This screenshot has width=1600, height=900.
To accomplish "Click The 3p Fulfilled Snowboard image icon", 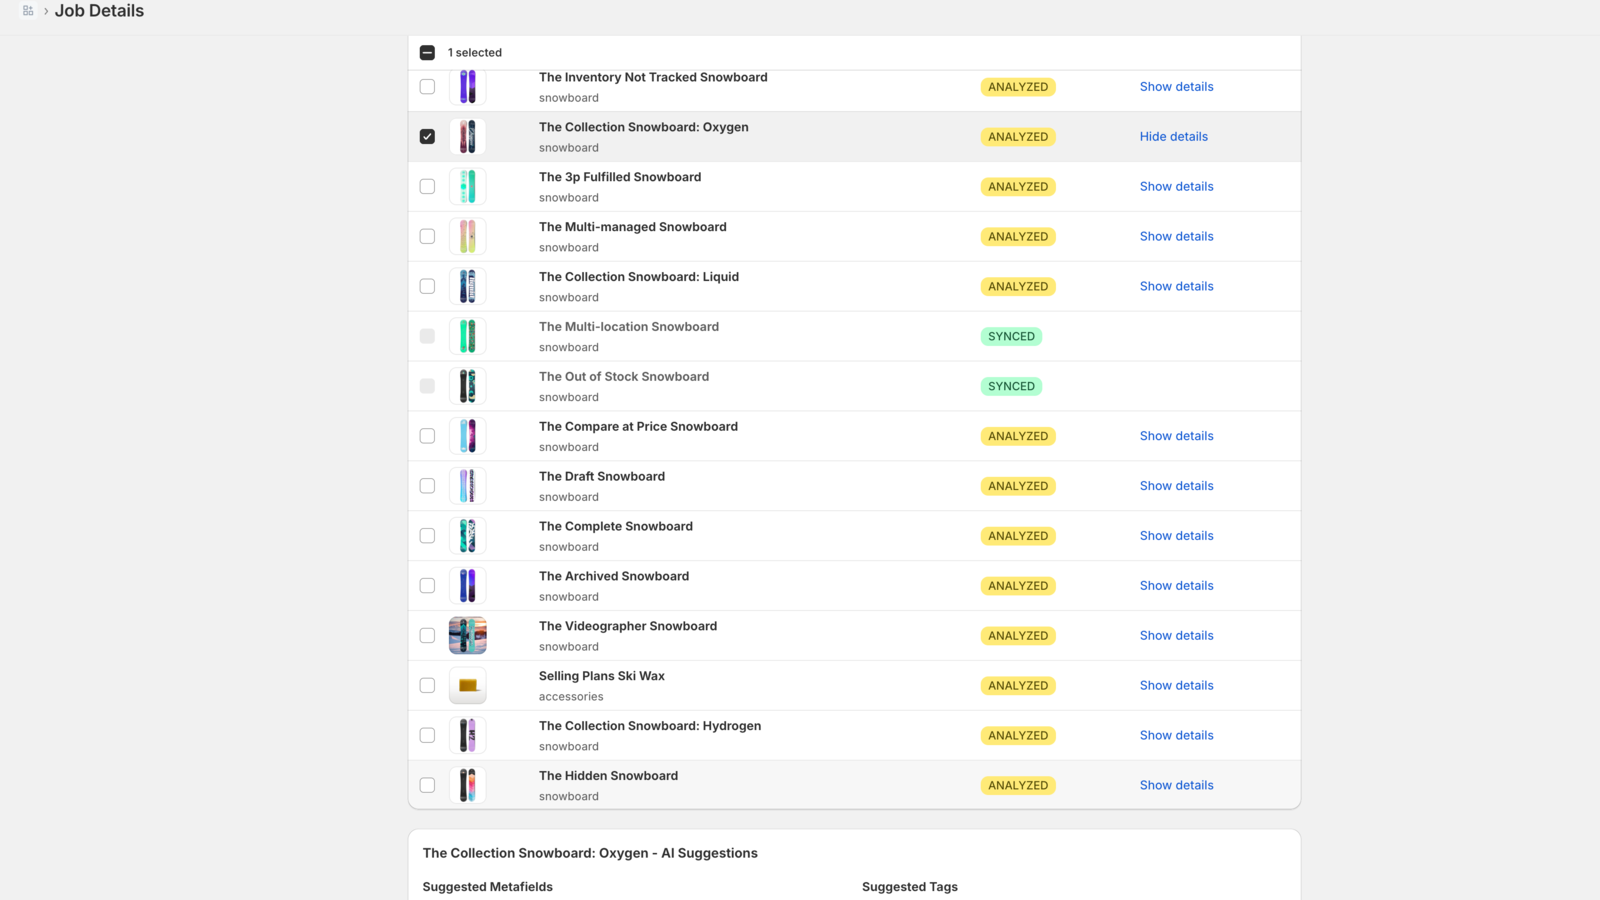I will pyautogui.click(x=467, y=187).
